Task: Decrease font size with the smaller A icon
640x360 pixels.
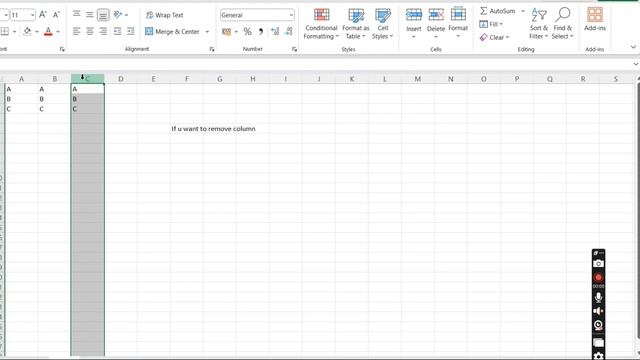Action: [x=56, y=15]
